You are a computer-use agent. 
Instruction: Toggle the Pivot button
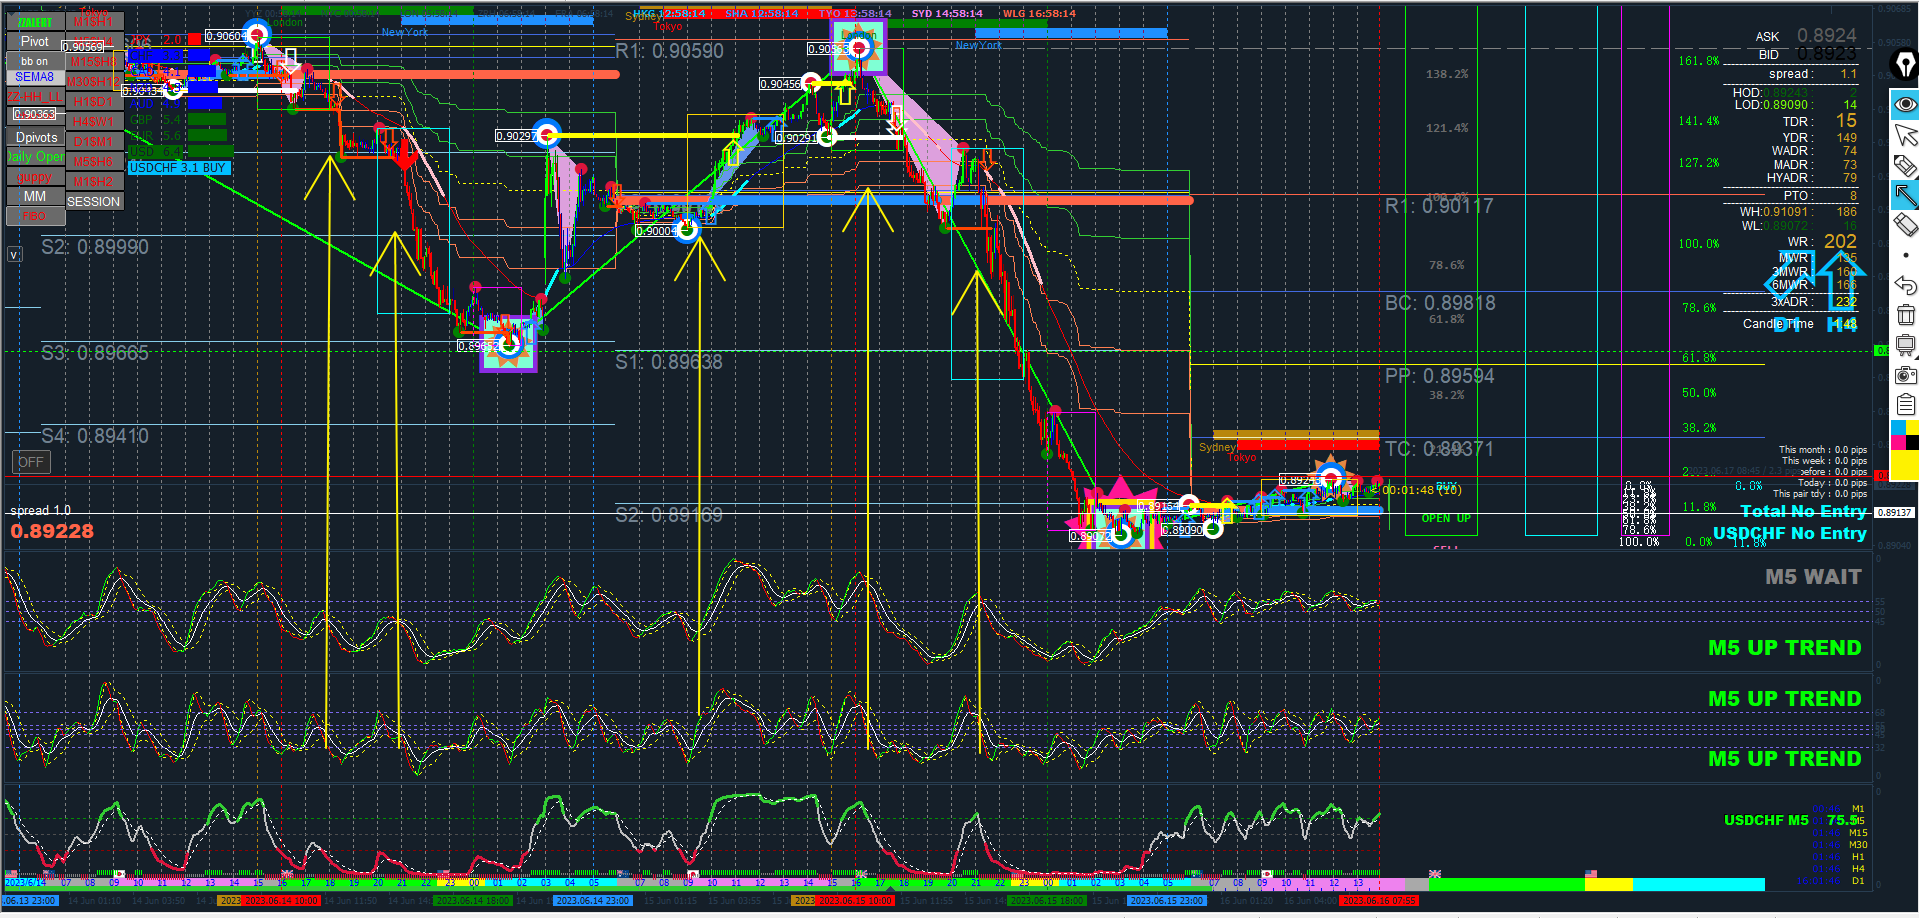tap(35, 41)
